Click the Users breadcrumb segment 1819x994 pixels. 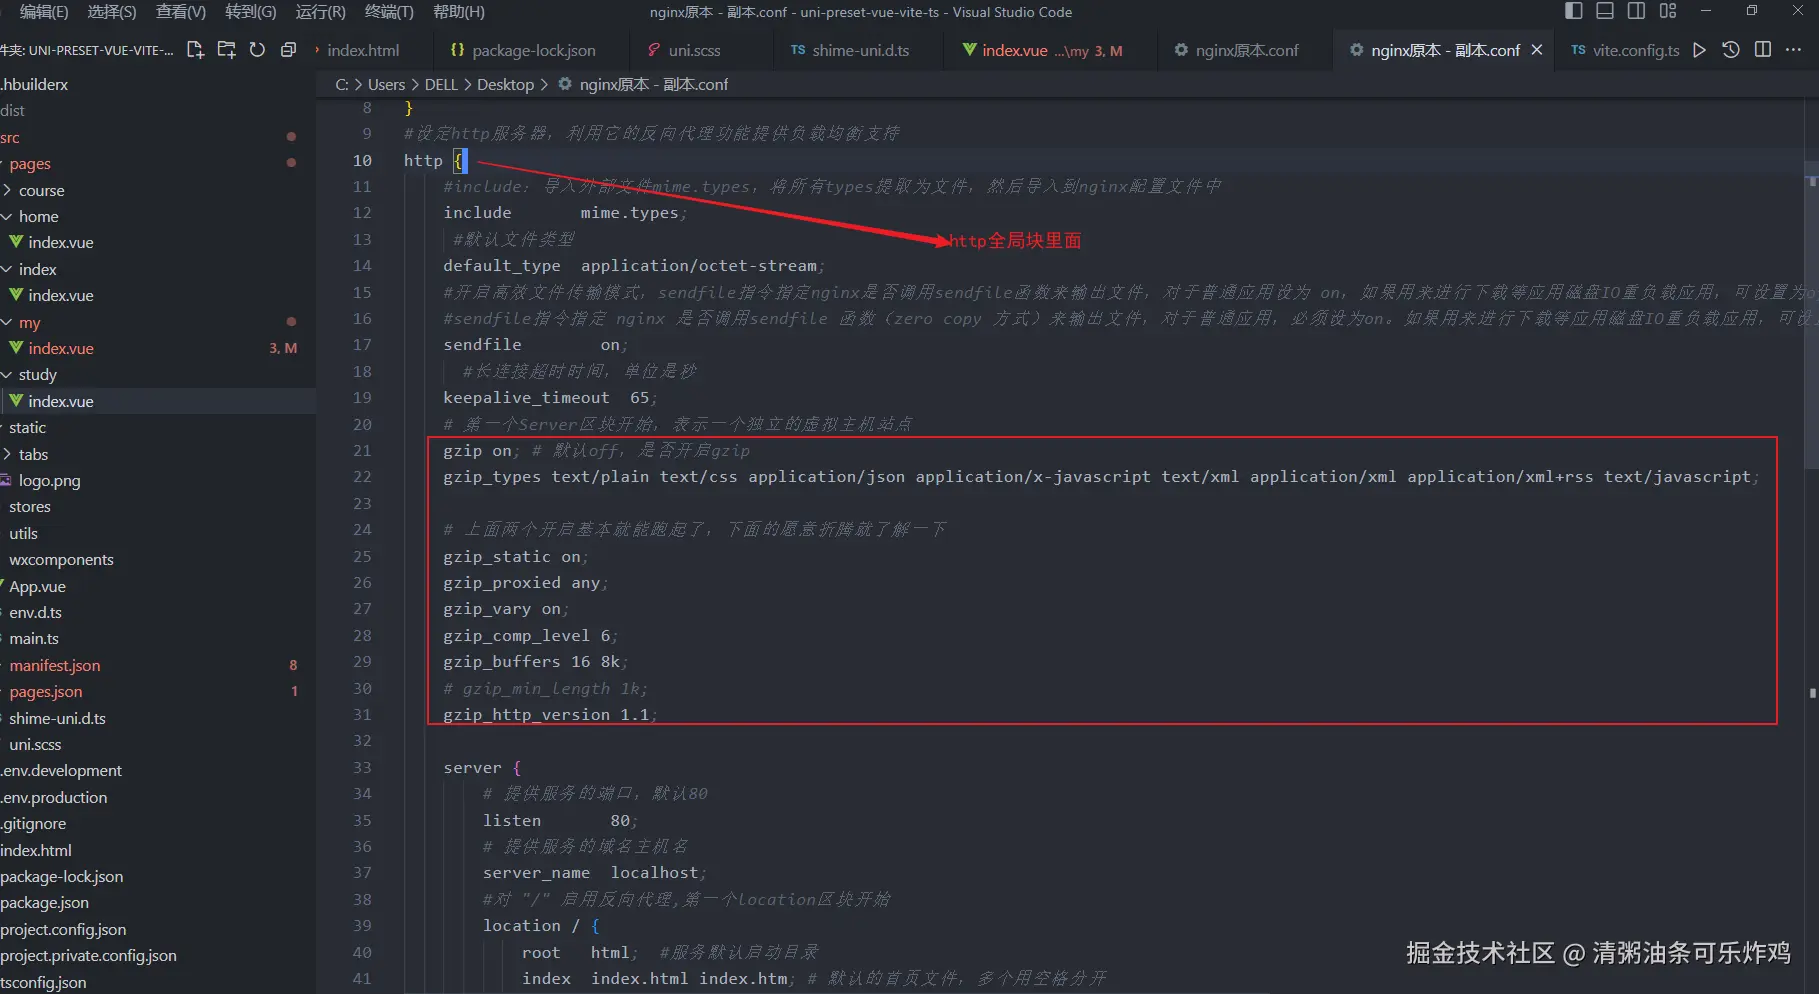click(x=386, y=84)
